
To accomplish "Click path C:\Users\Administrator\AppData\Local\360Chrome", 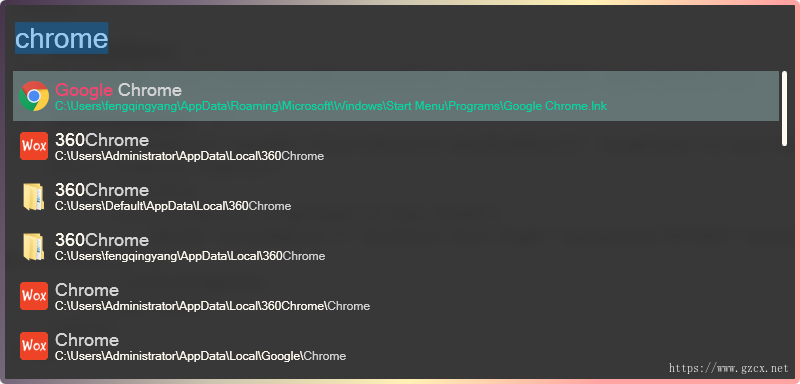I will coord(189,156).
